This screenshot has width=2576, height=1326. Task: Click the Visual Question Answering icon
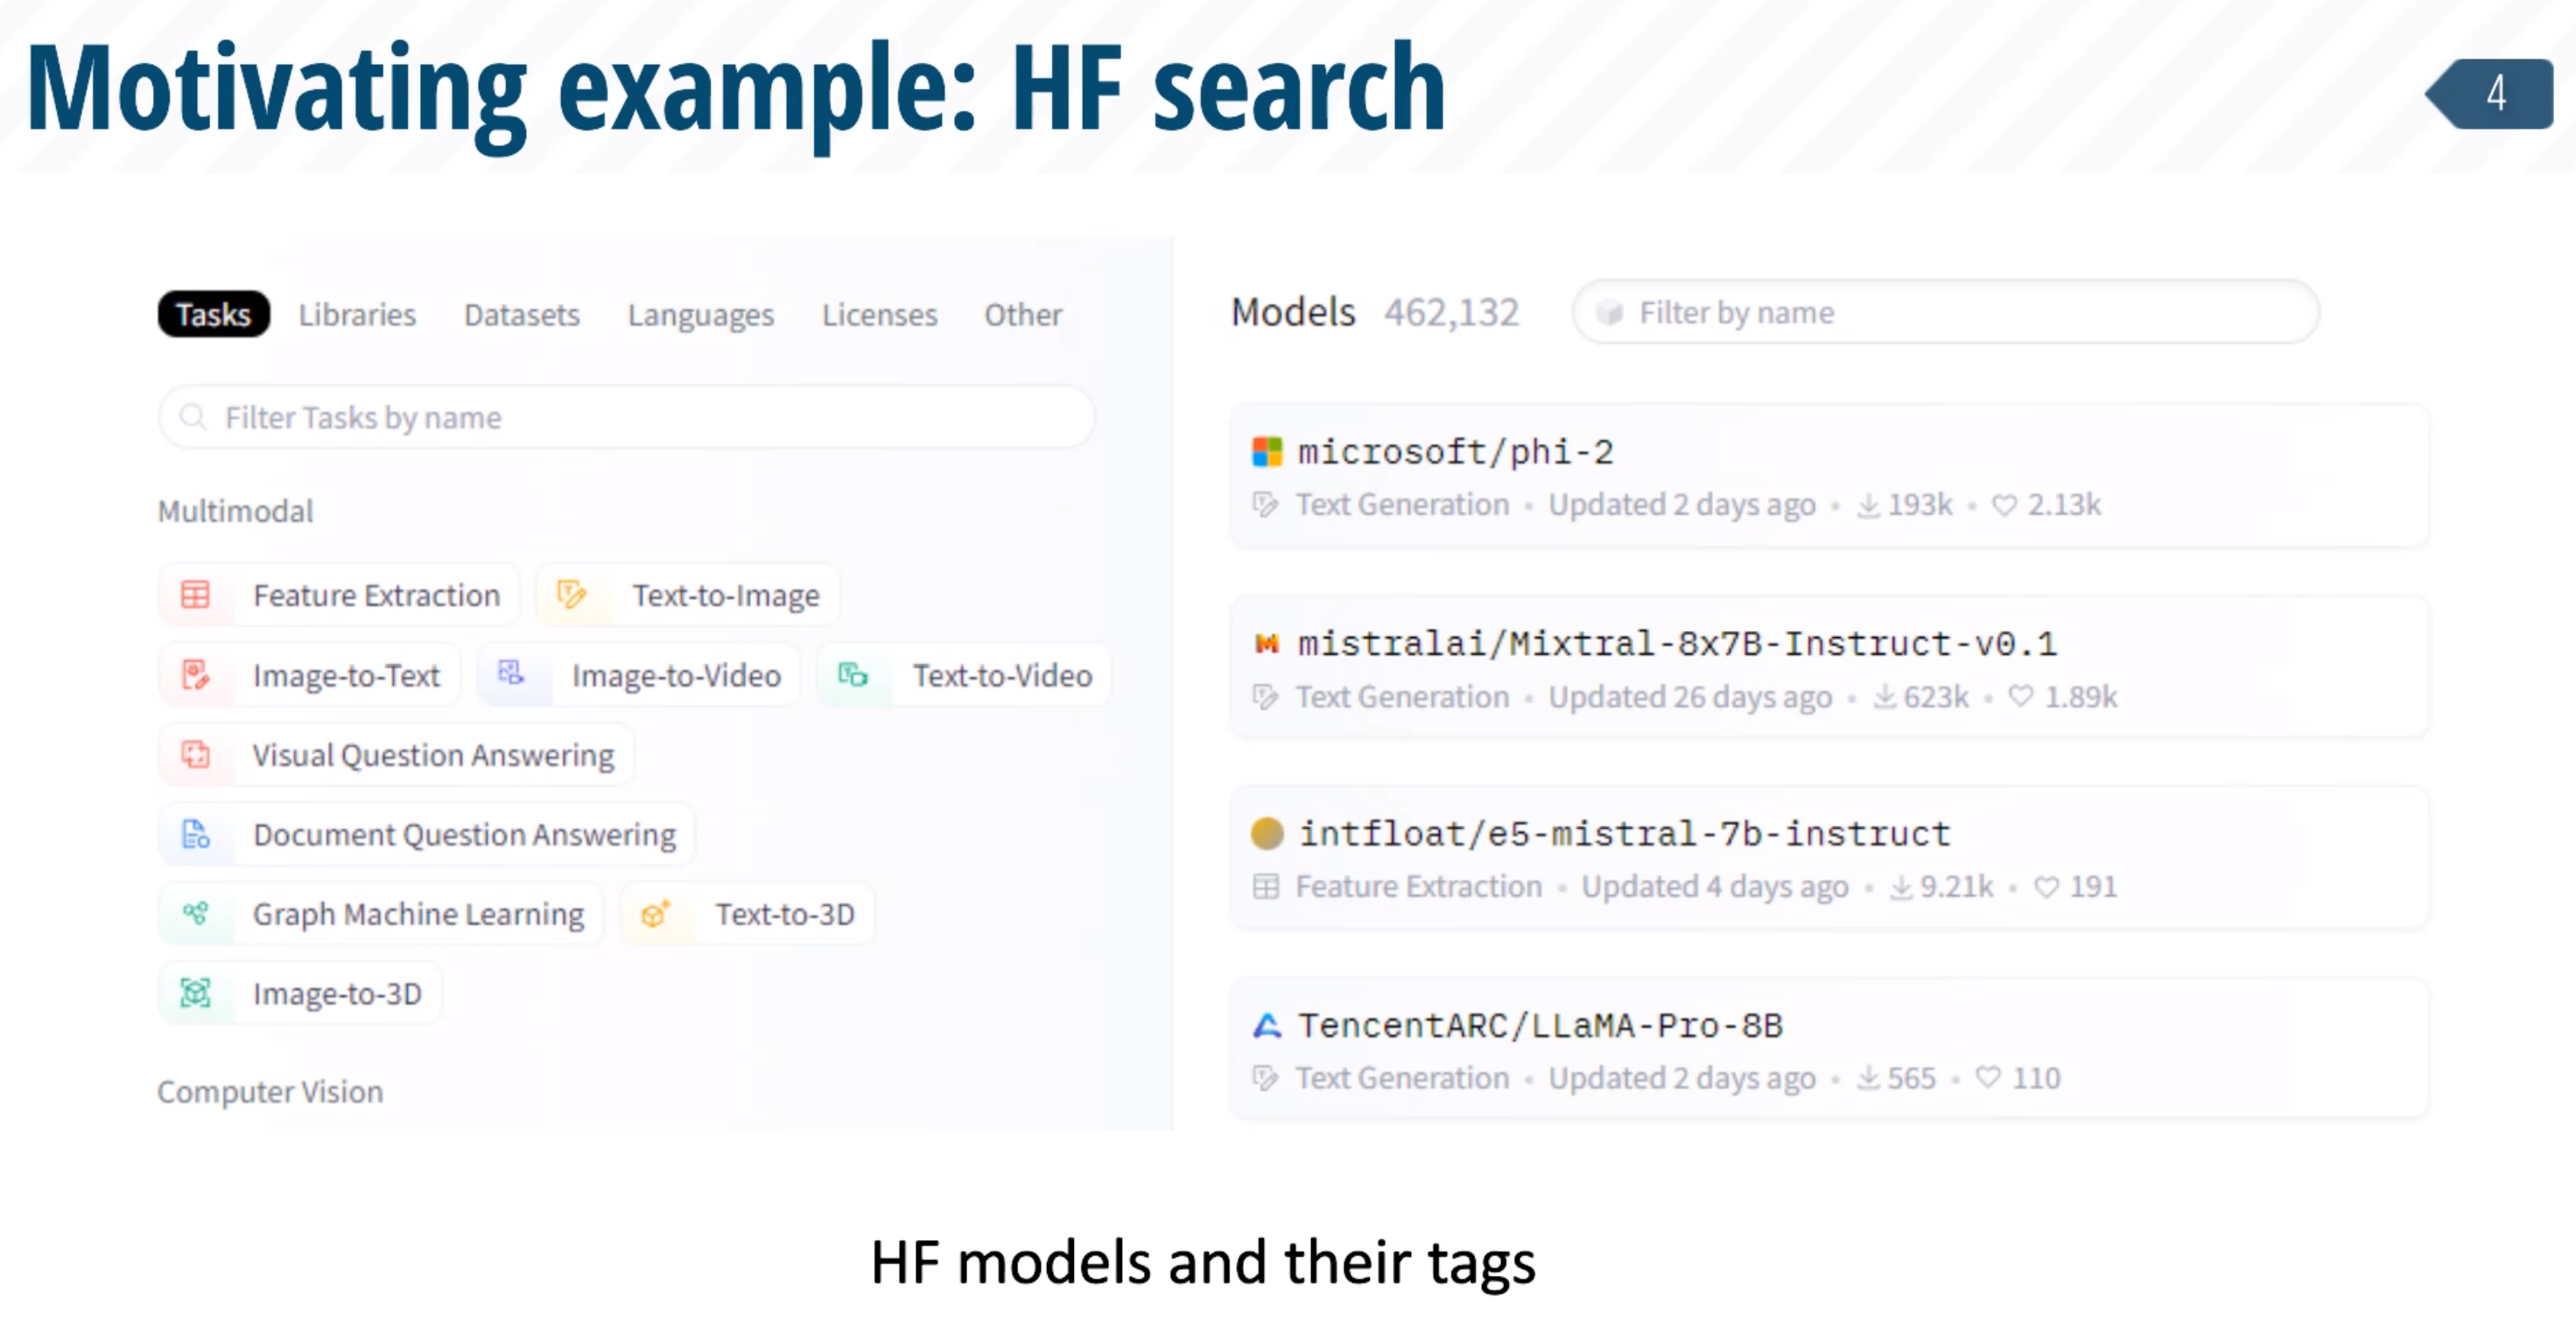[x=195, y=754]
